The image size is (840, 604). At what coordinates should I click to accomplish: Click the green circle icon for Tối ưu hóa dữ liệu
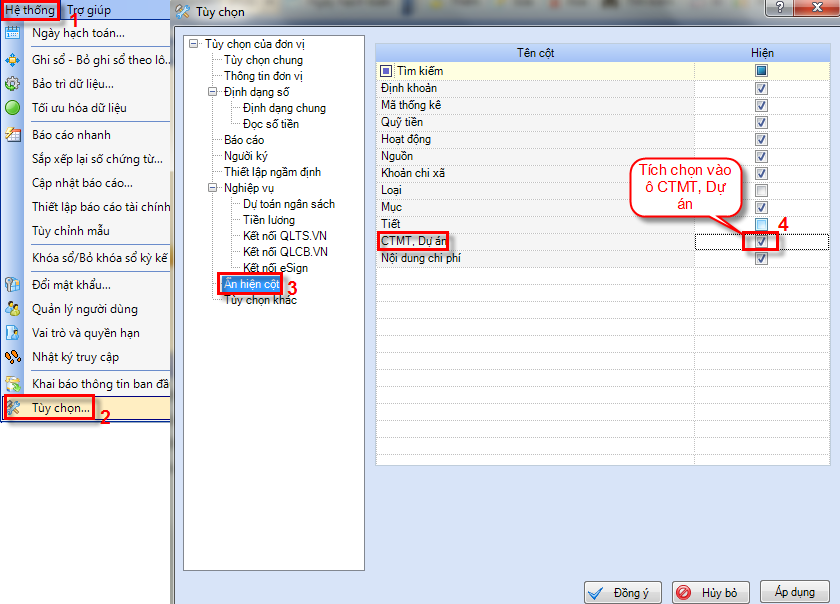pos(12,108)
